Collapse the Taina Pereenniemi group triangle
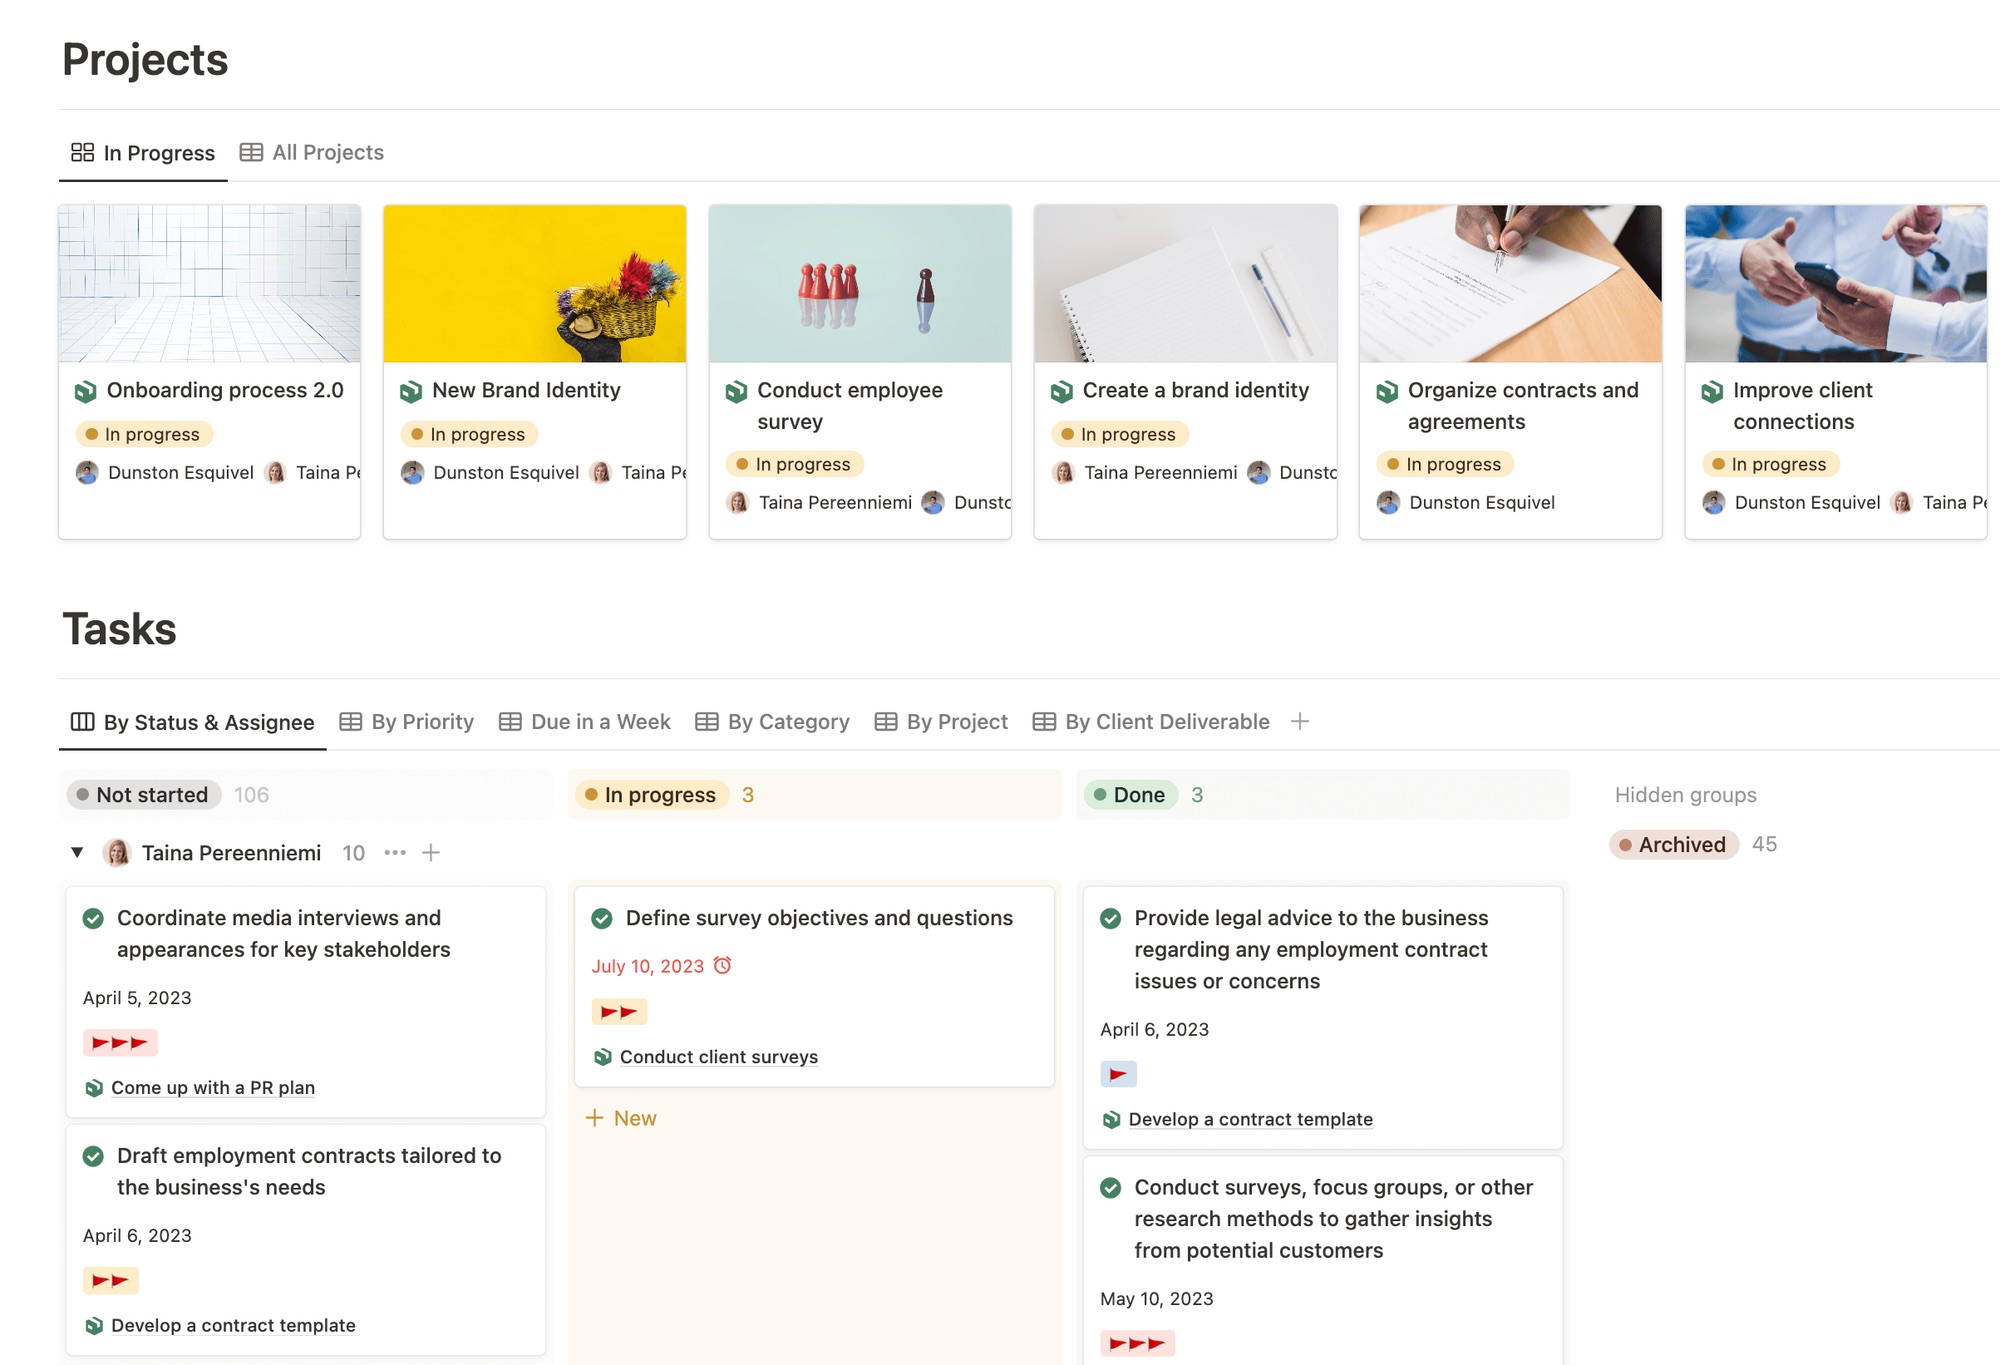Screen dimensions: 2000x1365 point(77,853)
